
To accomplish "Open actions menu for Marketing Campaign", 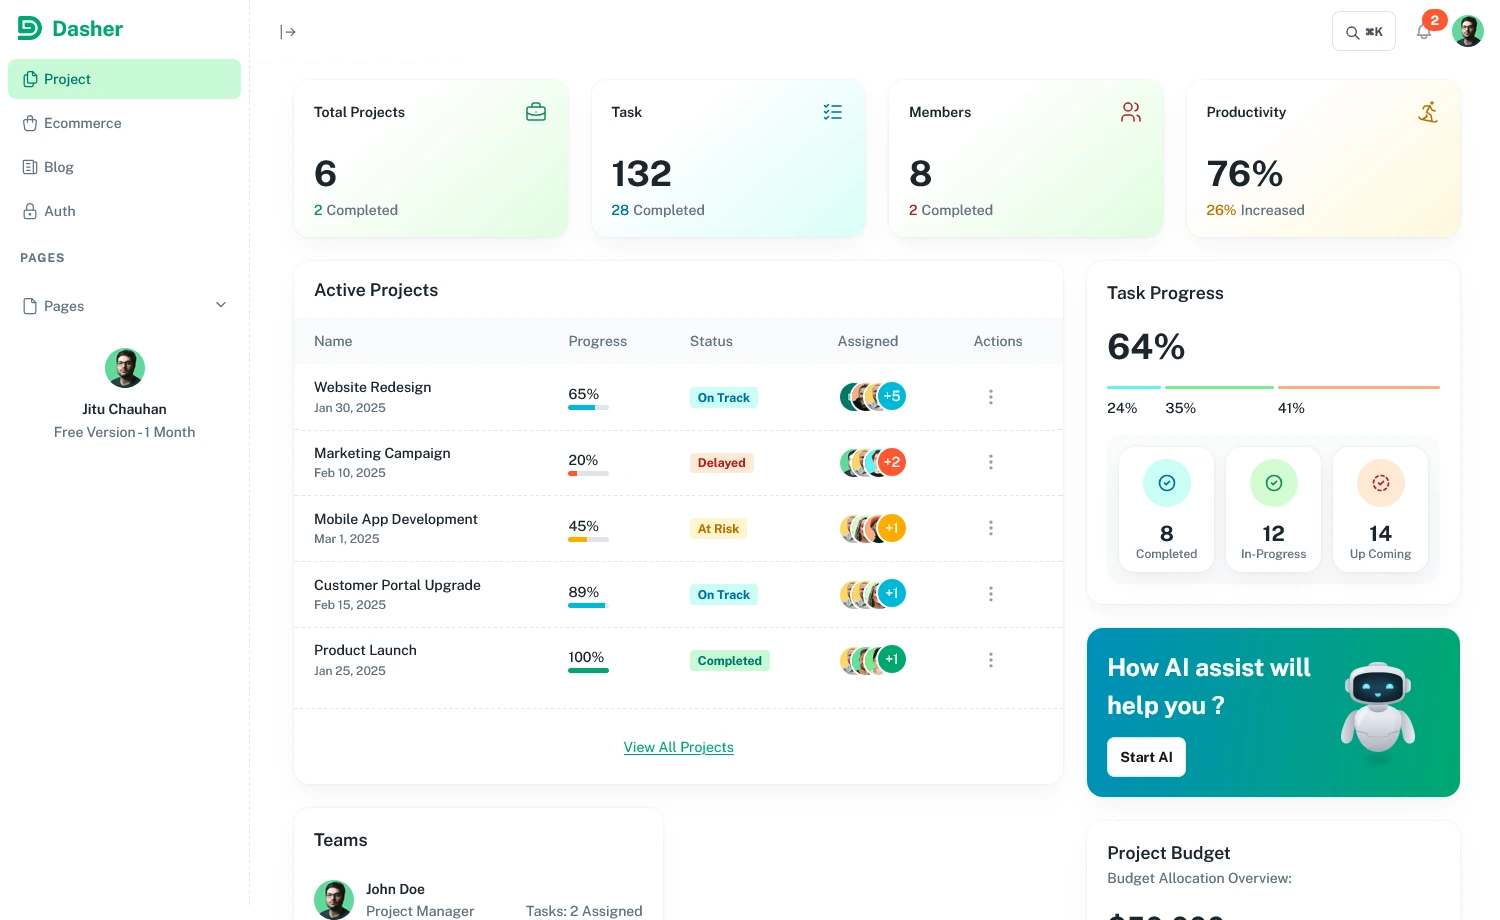I will 991,462.
